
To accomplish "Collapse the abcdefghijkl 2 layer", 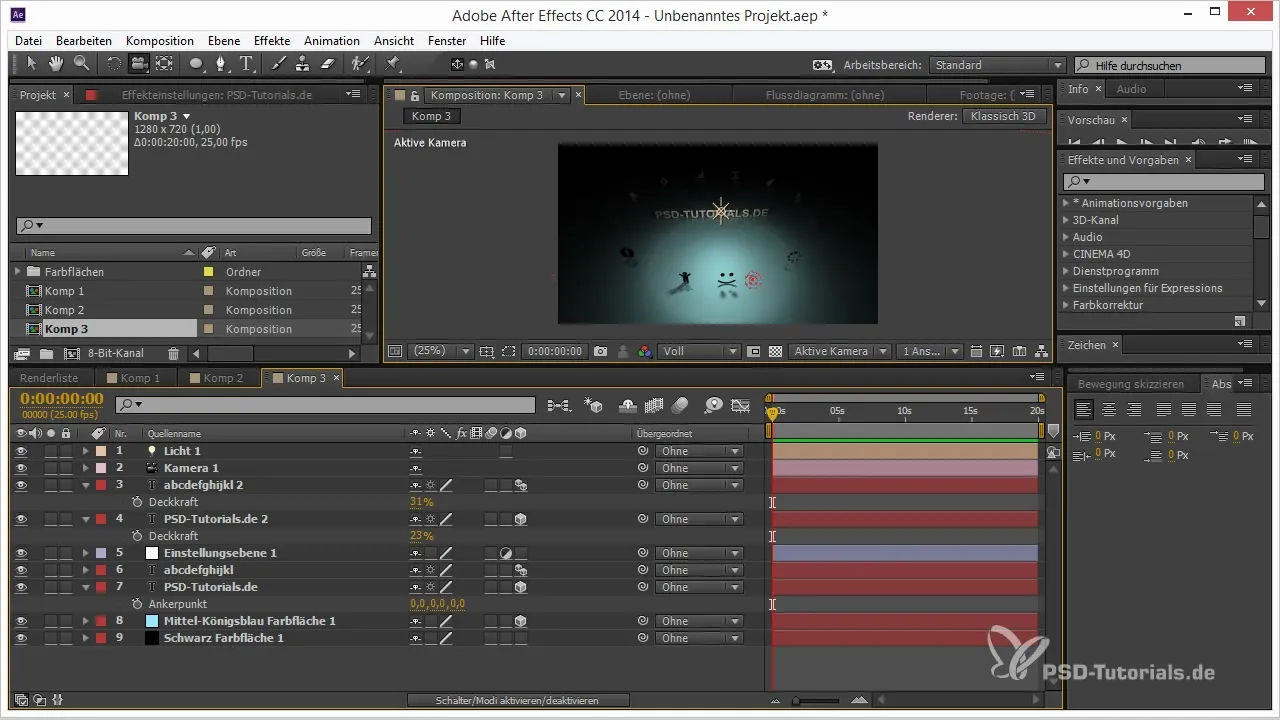I will pos(86,485).
